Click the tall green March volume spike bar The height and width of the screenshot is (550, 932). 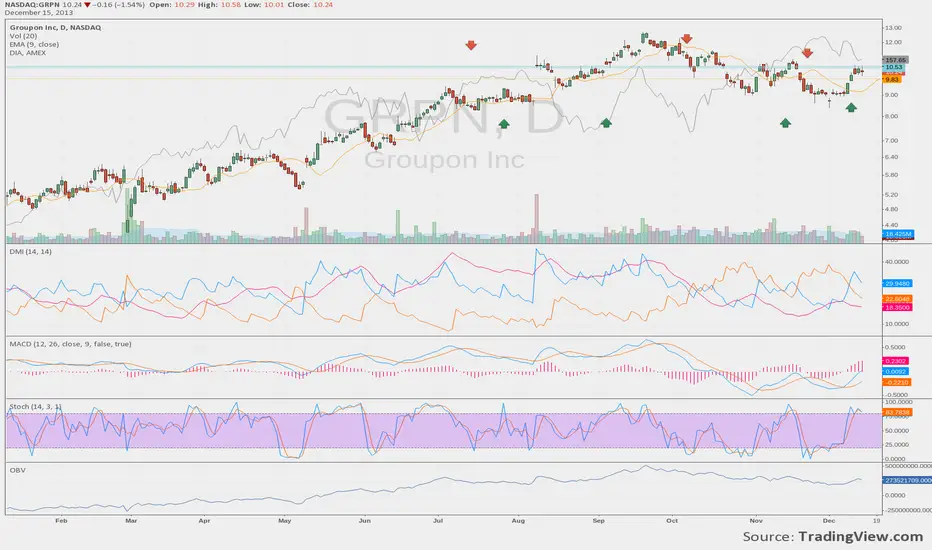[129, 215]
